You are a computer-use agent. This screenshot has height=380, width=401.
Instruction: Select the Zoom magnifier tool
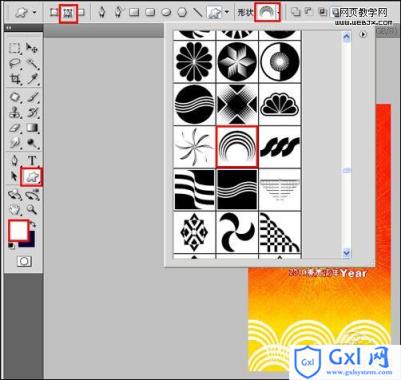coord(32,210)
